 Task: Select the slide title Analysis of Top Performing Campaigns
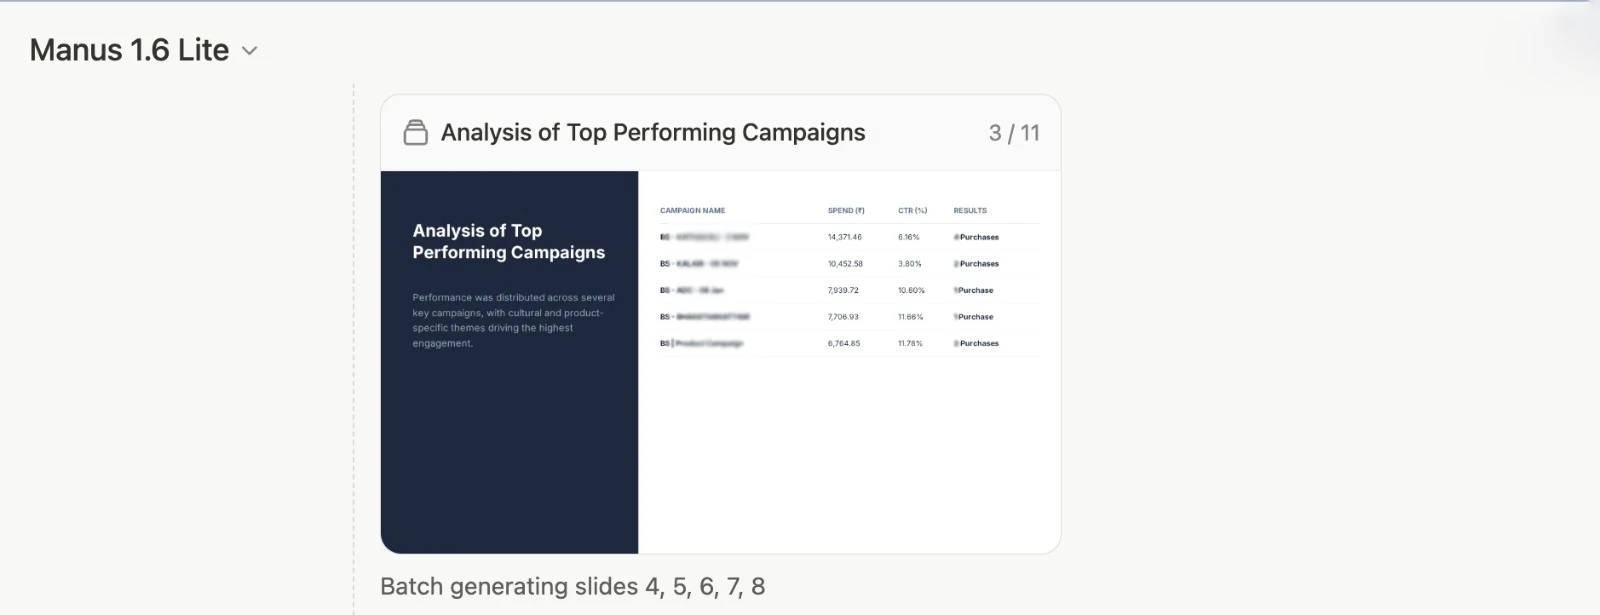[x=654, y=131]
